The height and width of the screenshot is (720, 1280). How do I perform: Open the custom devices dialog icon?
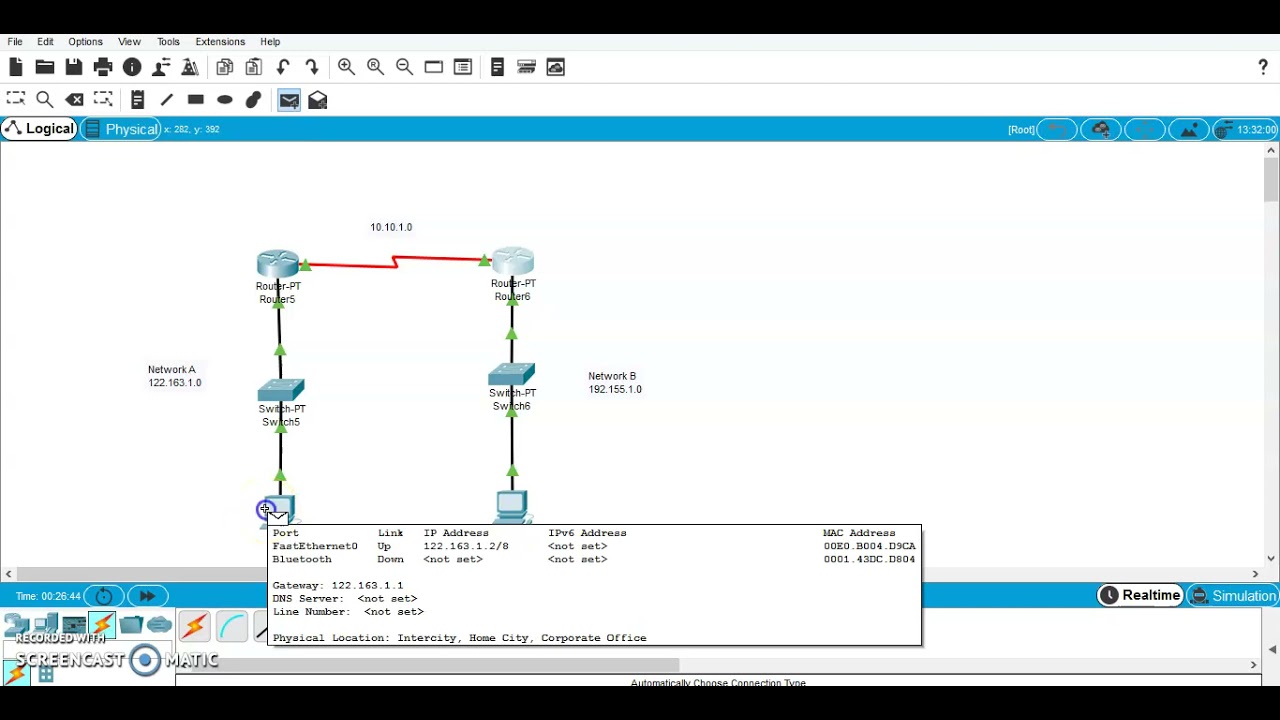point(462,67)
